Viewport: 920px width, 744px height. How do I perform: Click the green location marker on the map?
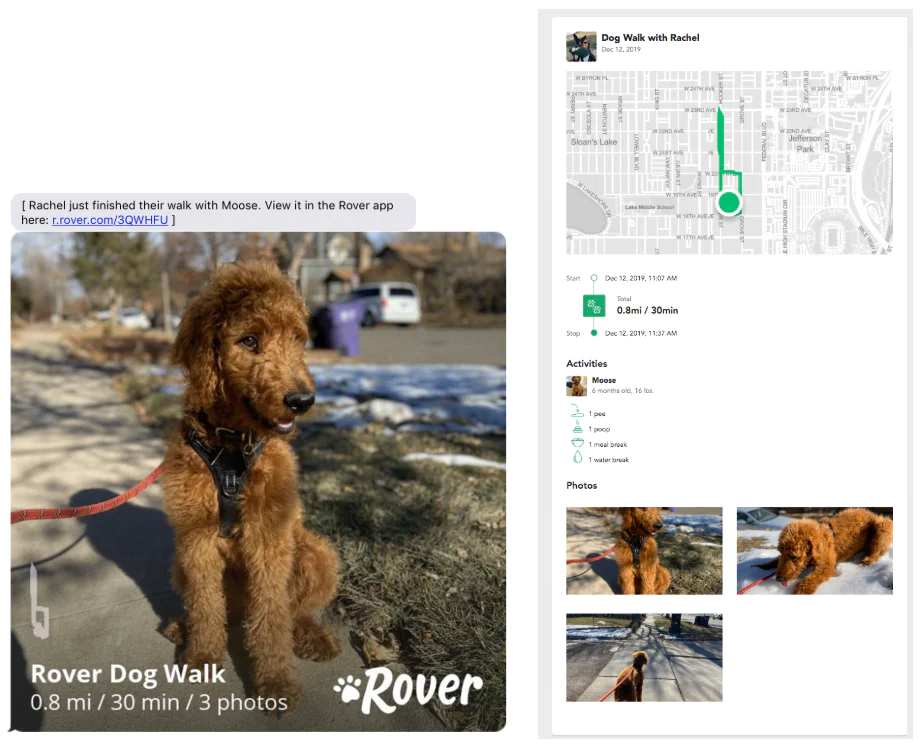tap(729, 202)
